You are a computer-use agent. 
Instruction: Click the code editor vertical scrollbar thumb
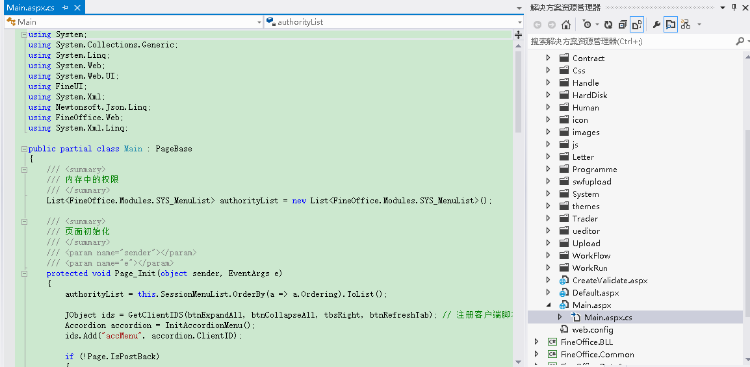pyautogui.click(x=518, y=91)
